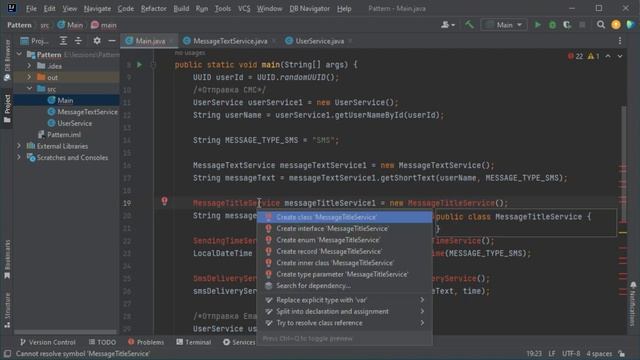
Task: Click tool windows quick access icon bottom-left
Action: (x=7, y=354)
